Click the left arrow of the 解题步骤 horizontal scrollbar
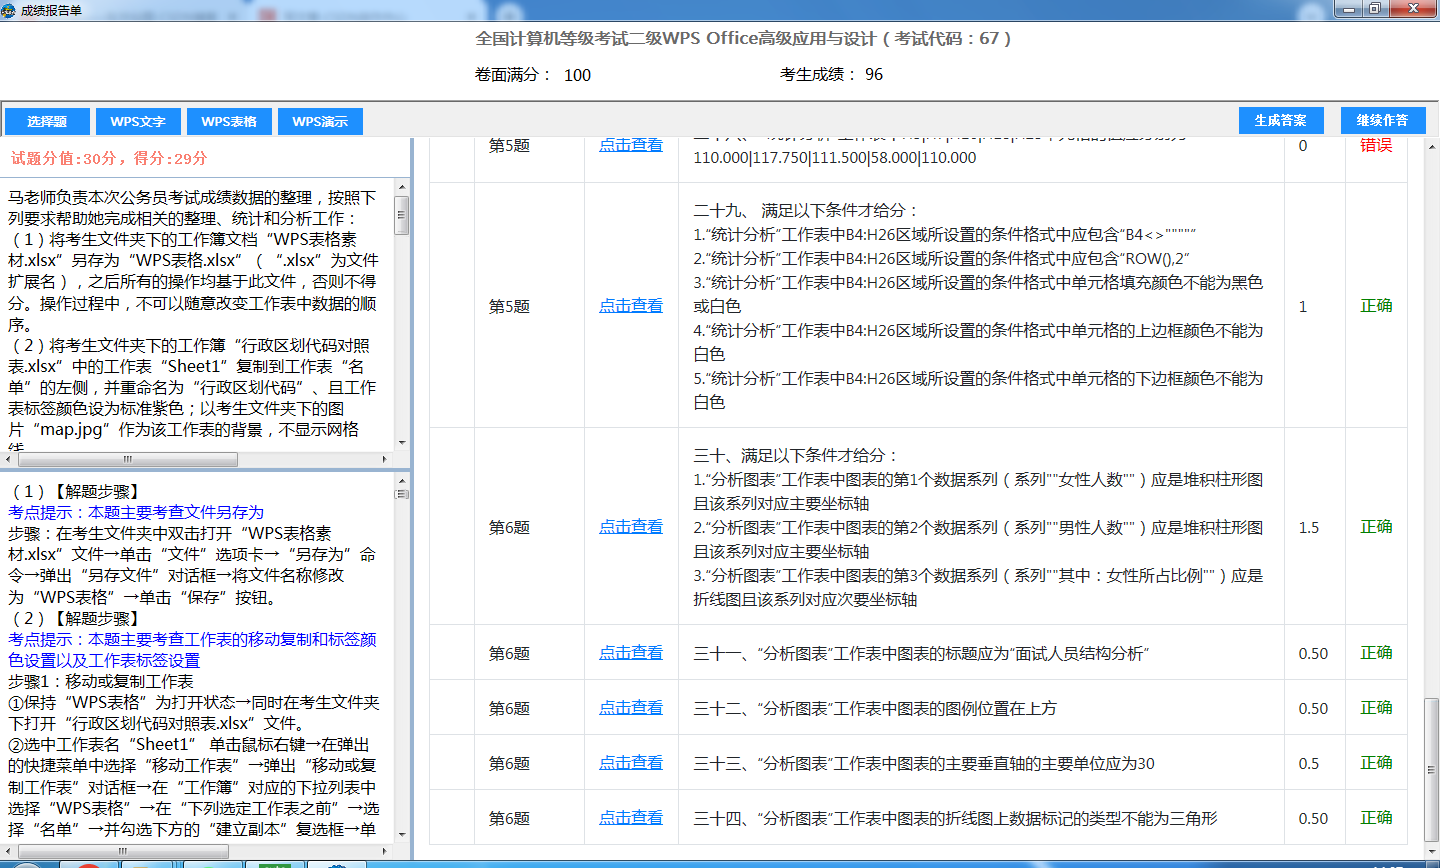This screenshot has width=1440, height=868. (x=8, y=851)
